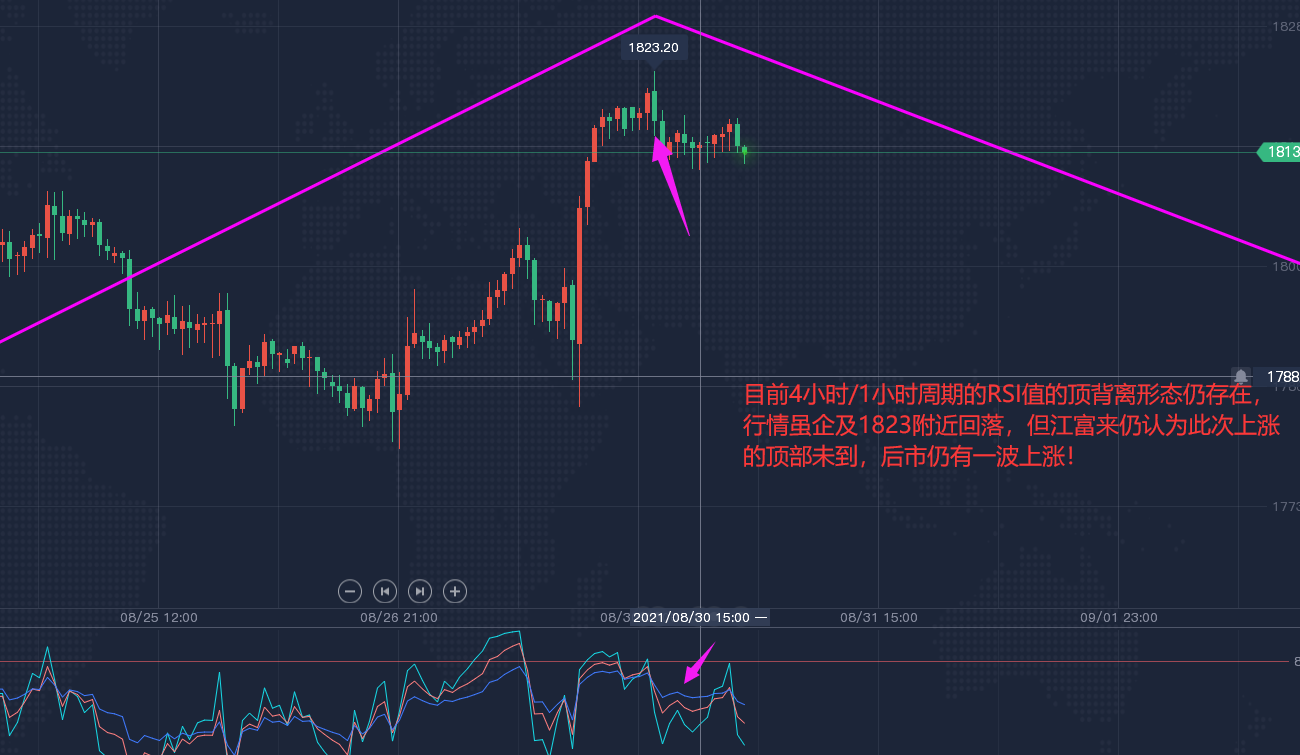Jump to the latest candles with skip-forward icon
Image resolution: width=1300 pixels, height=755 pixels.
[420, 591]
